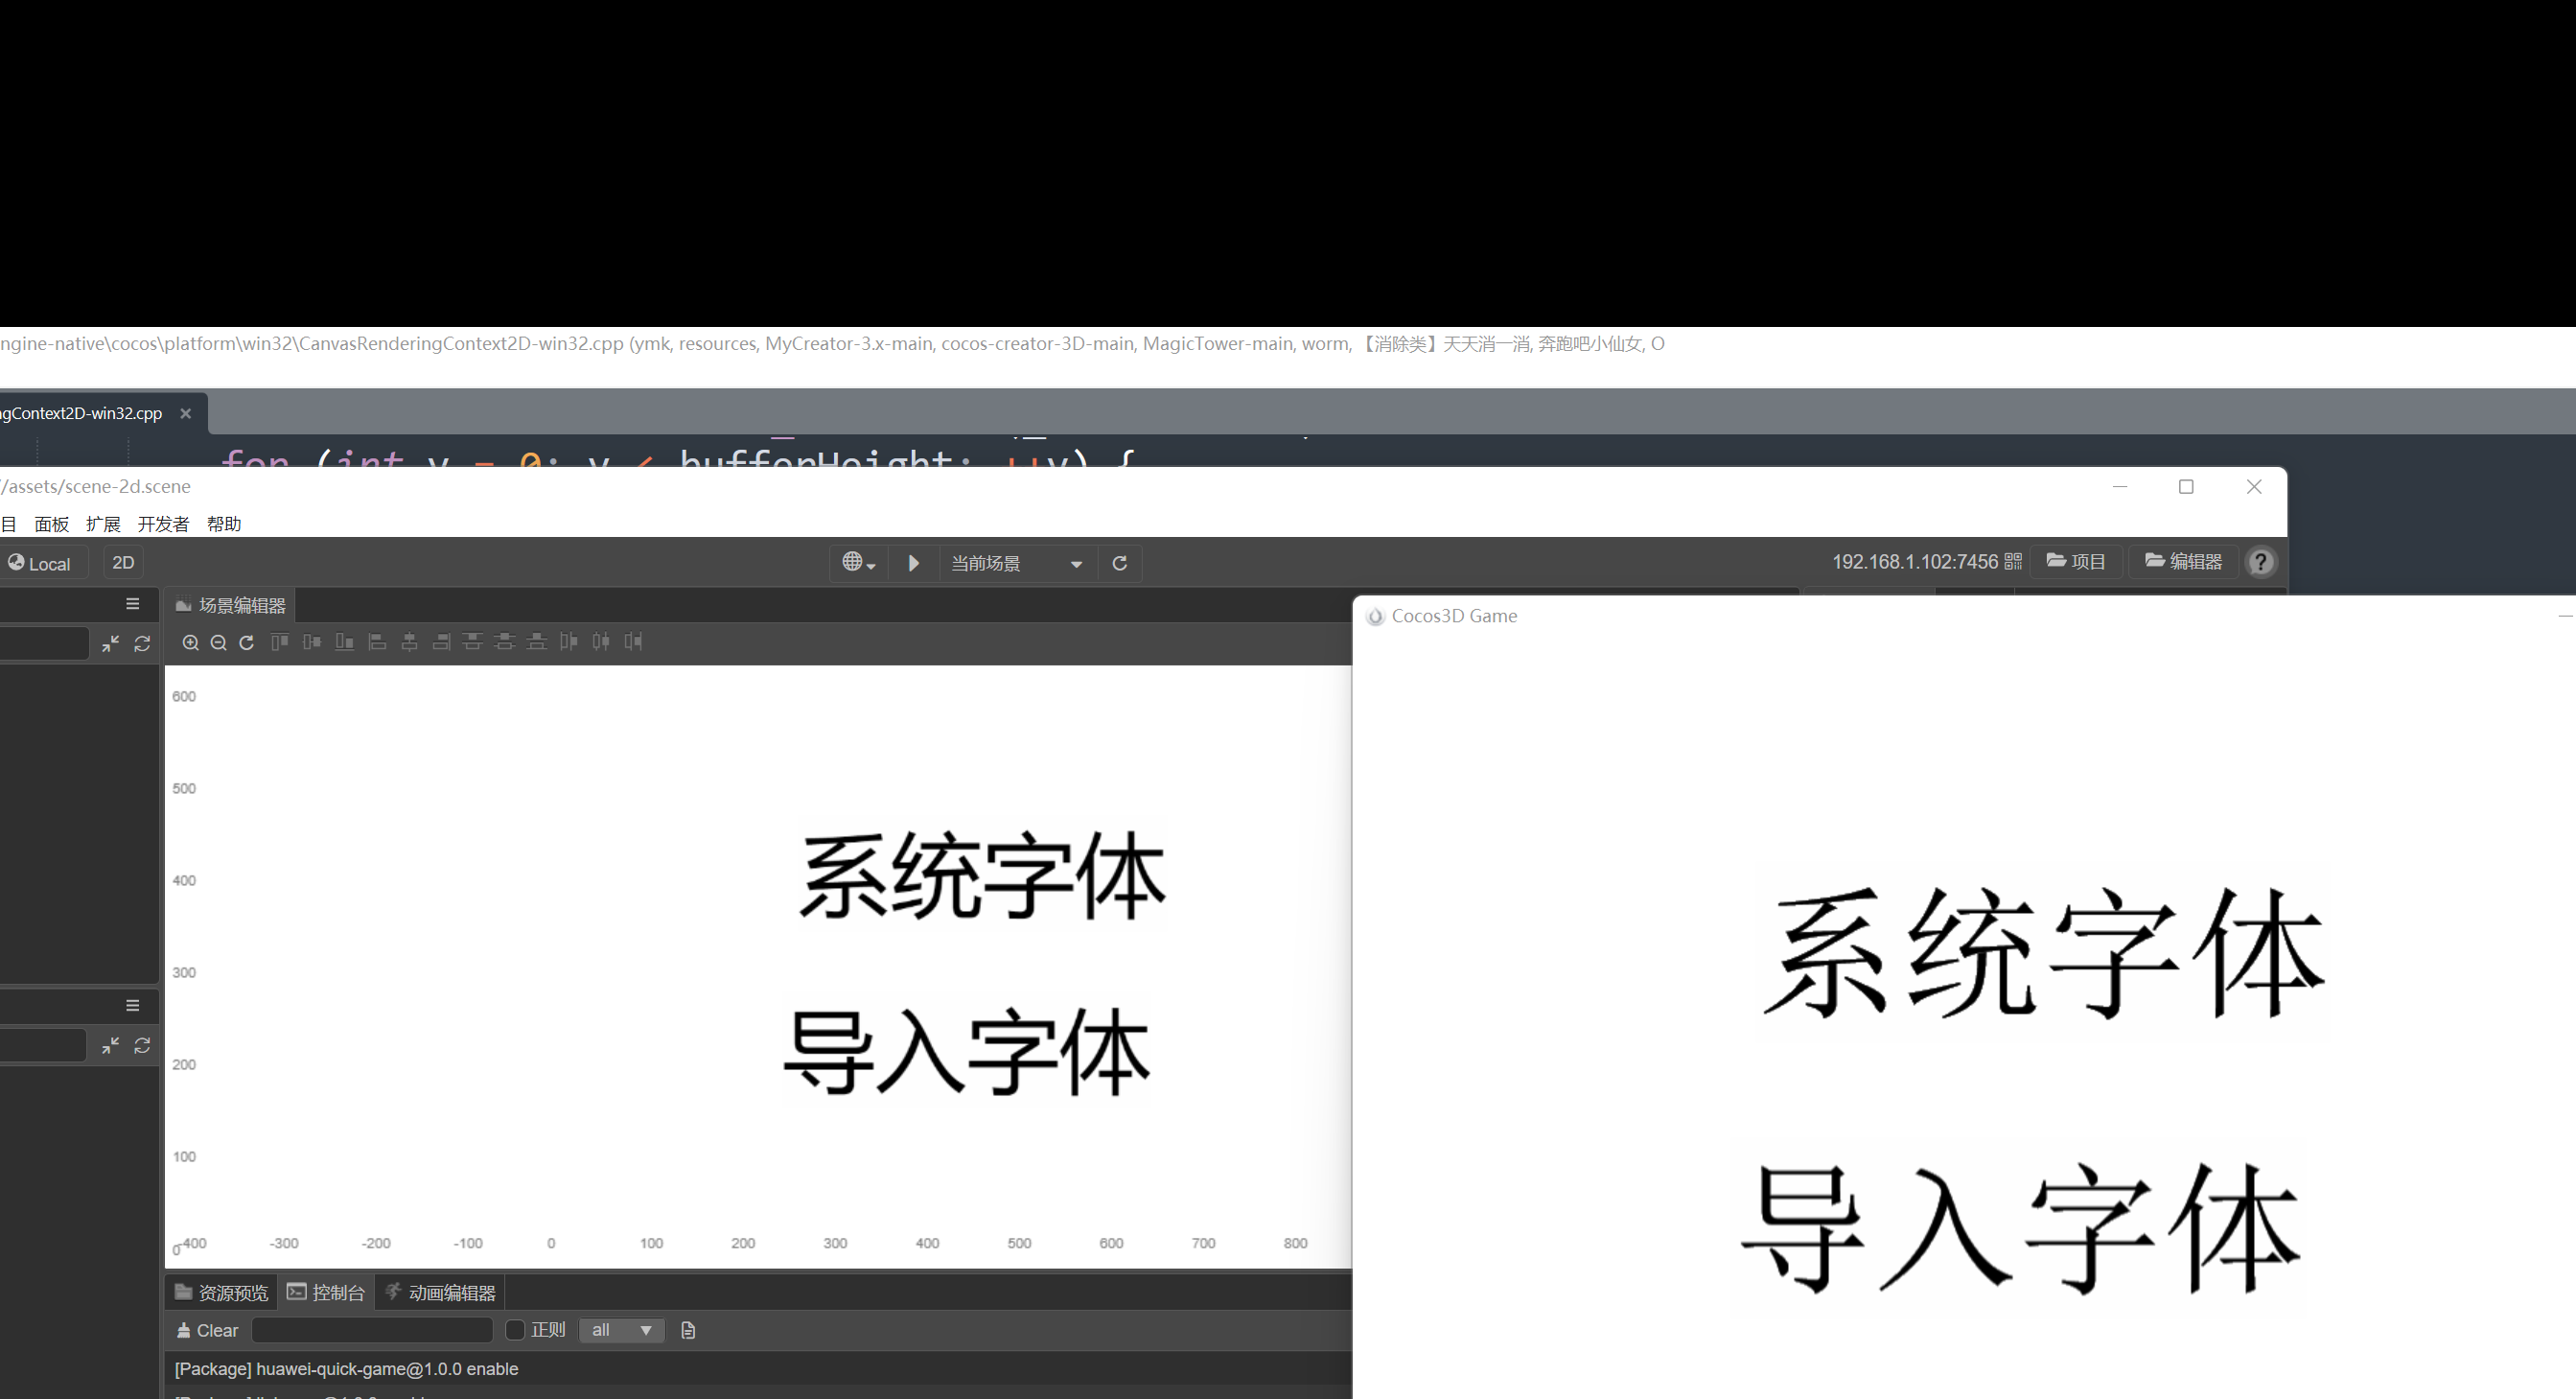2576x1399 pixels.
Task: Open the 当前场景 scene dropdown
Action: 1017,563
